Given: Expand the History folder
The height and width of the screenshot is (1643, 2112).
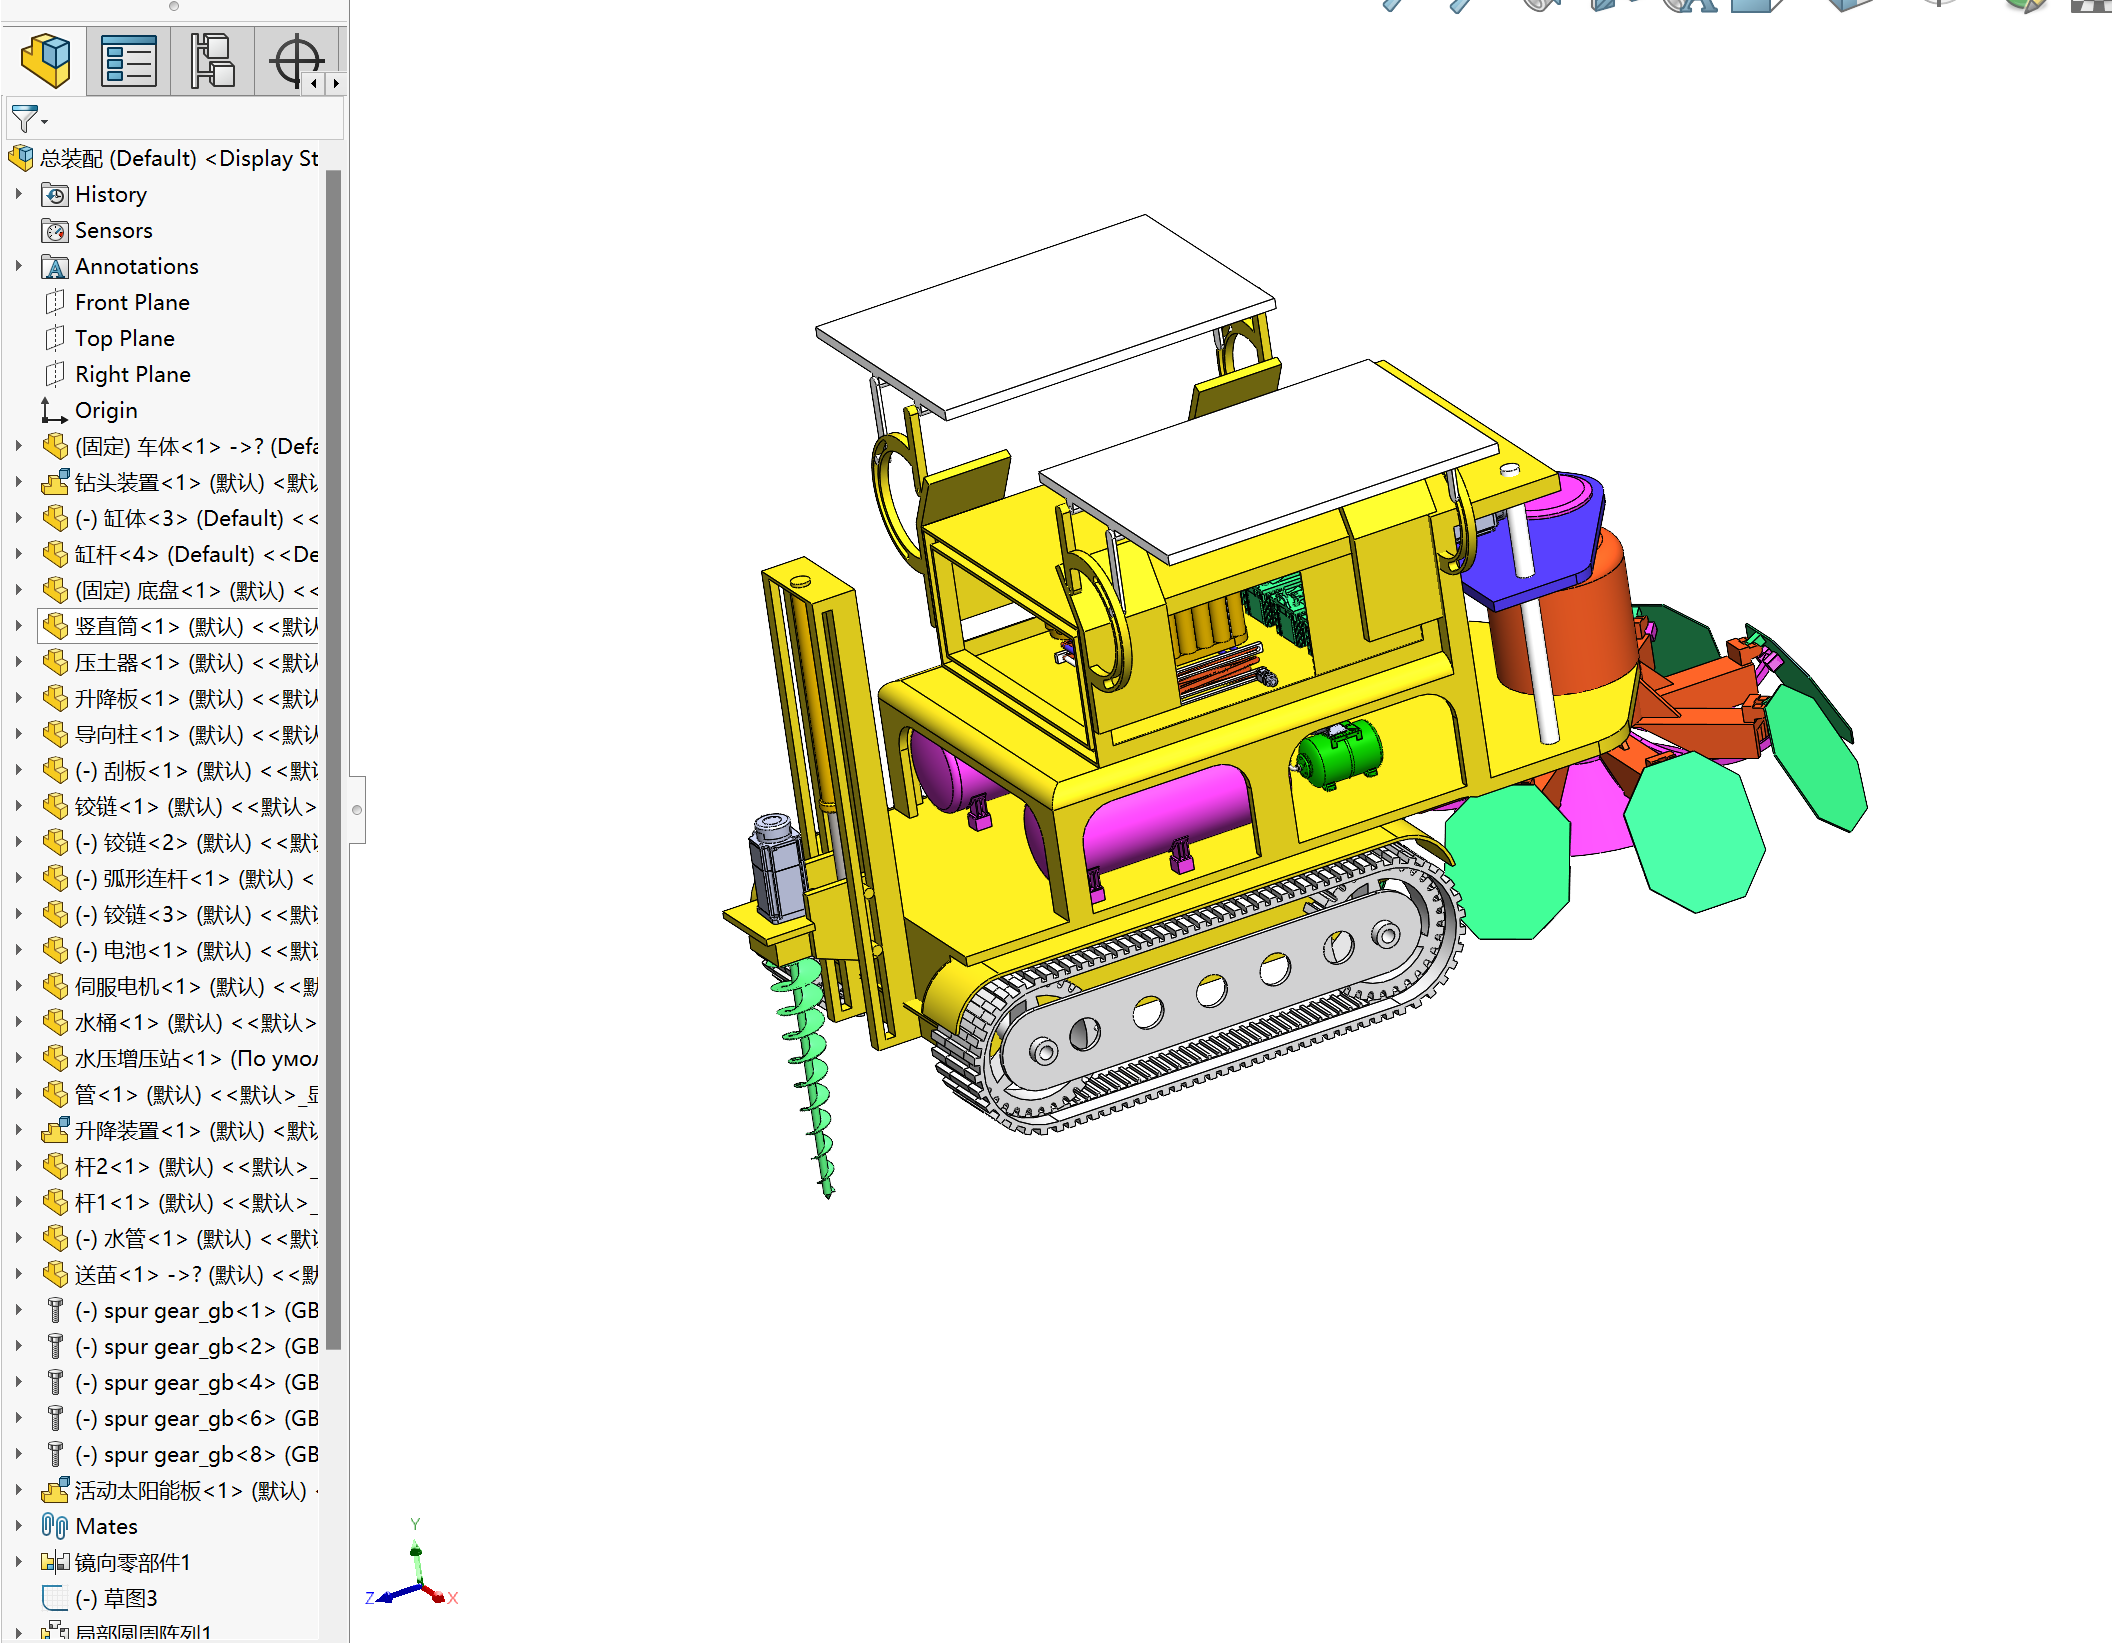Looking at the screenshot, I should [x=19, y=194].
